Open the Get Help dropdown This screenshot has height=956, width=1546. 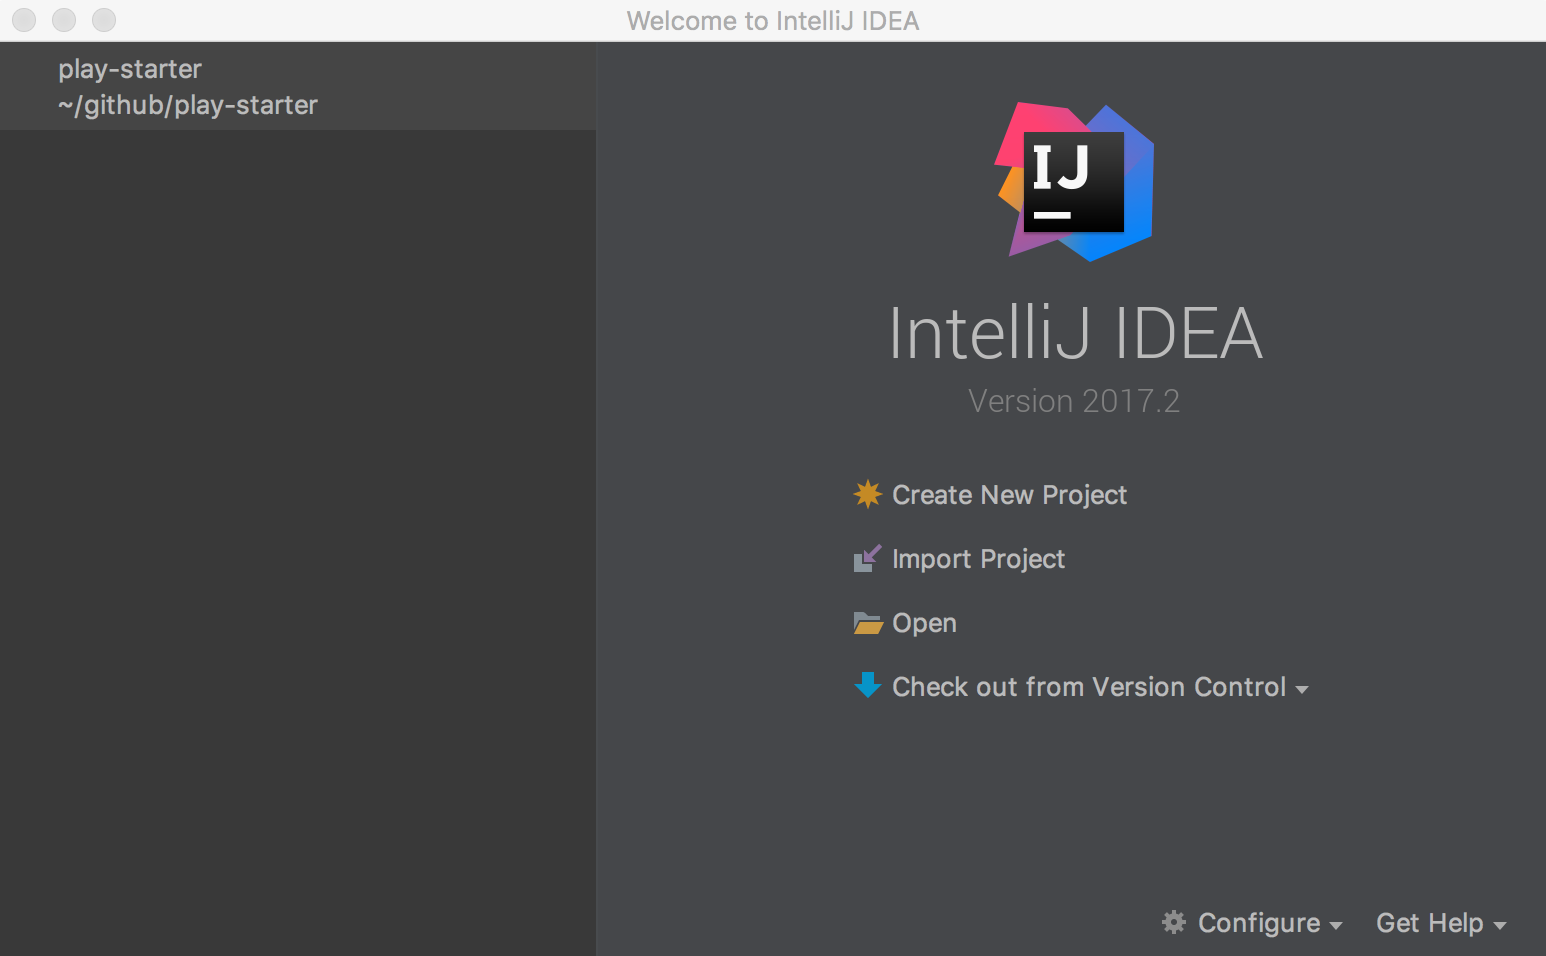pyautogui.click(x=1441, y=923)
